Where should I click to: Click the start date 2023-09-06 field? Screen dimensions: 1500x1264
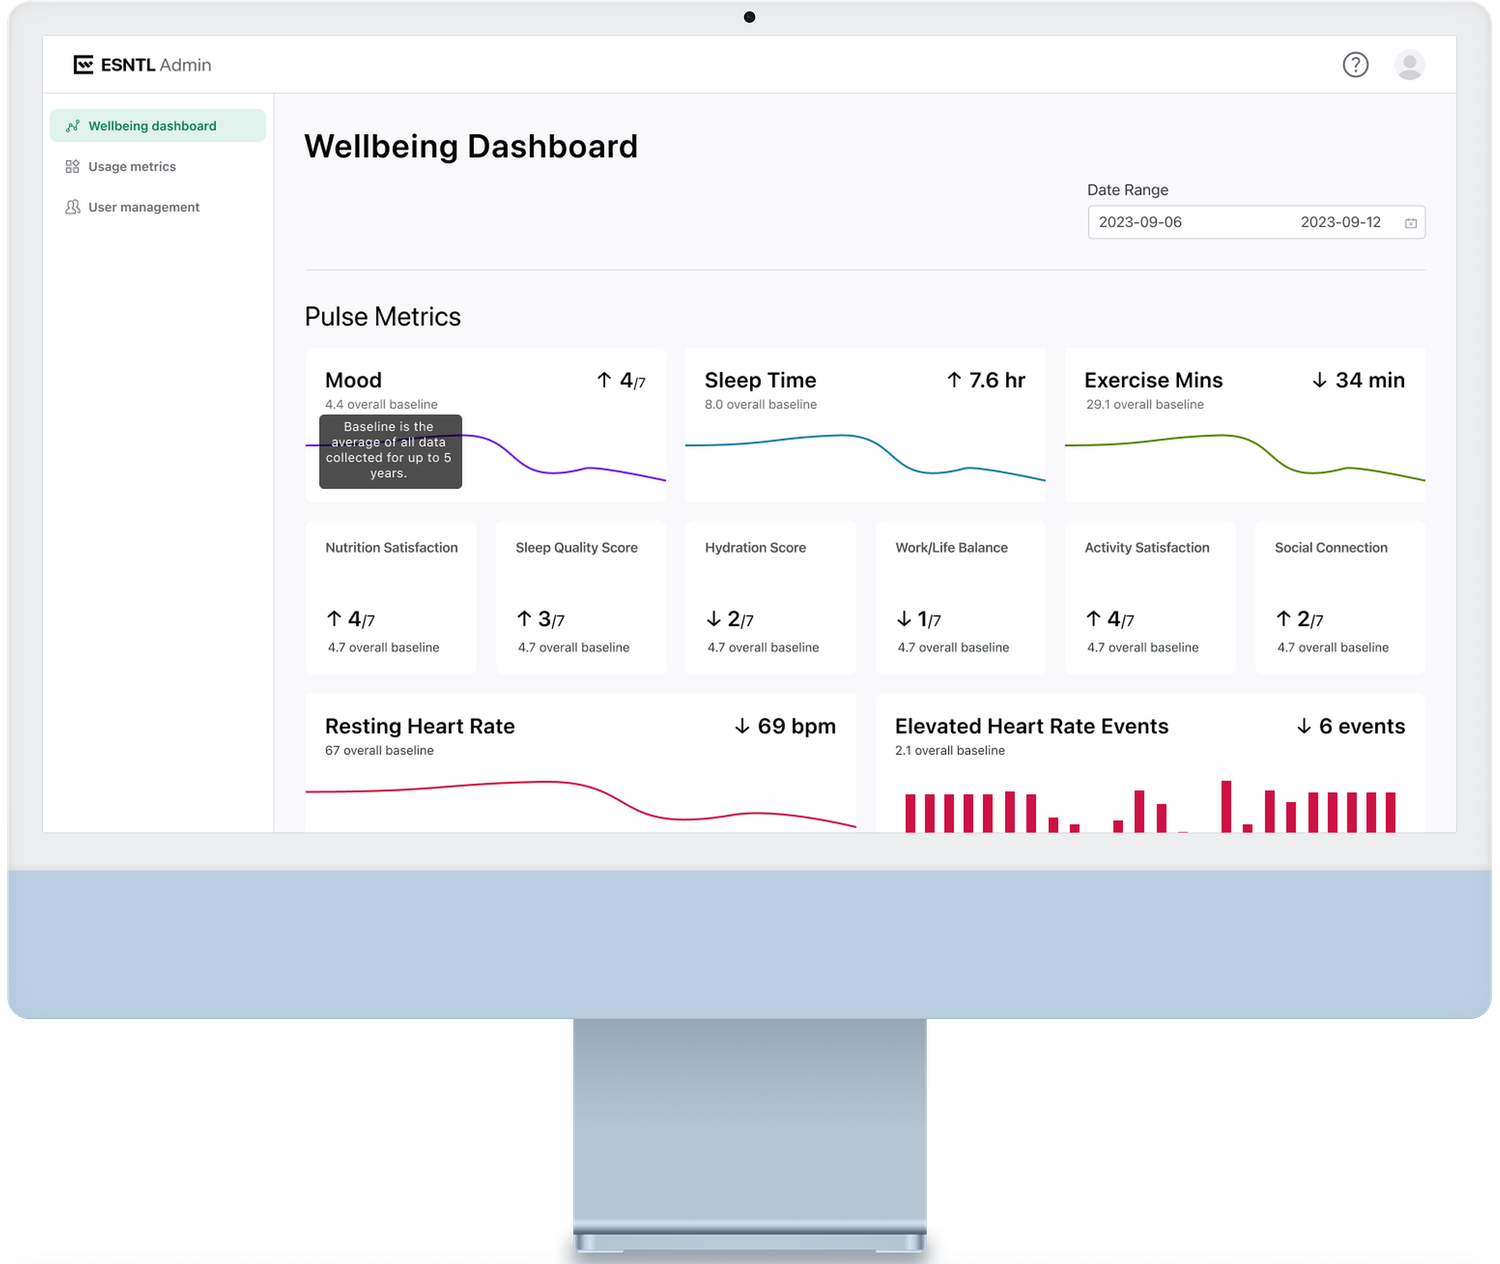(1140, 222)
